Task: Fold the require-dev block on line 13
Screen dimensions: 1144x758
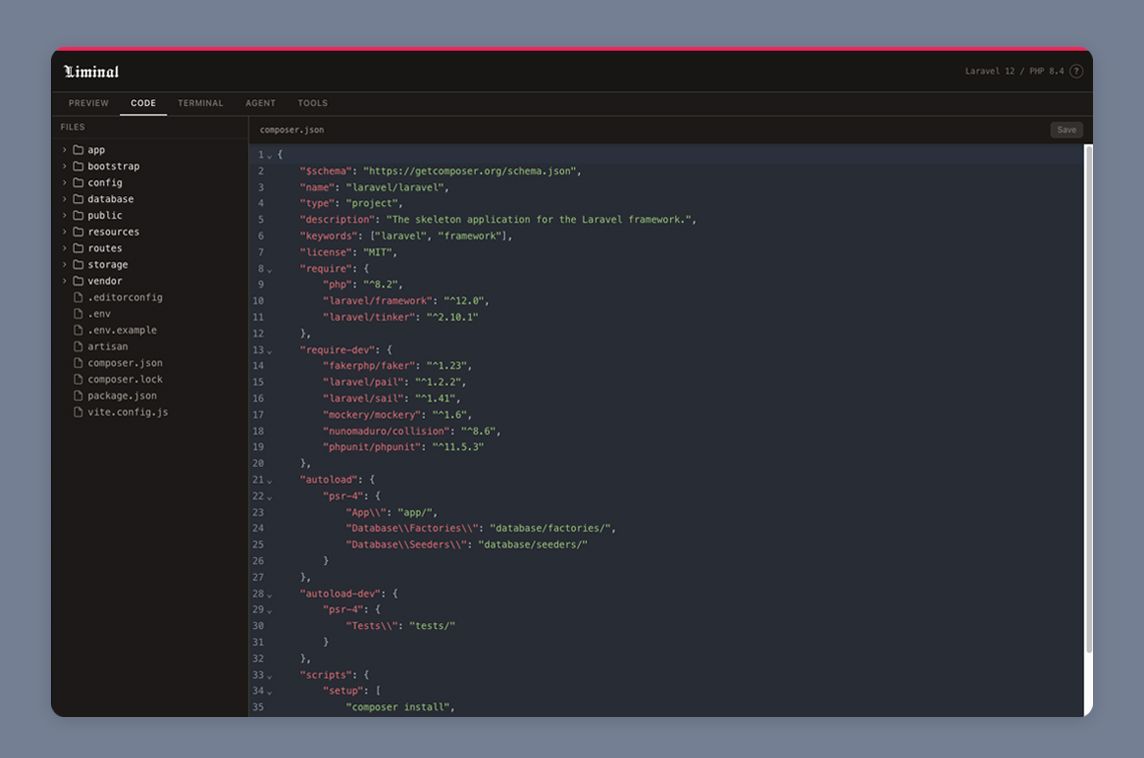Action: (x=269, y=351)
